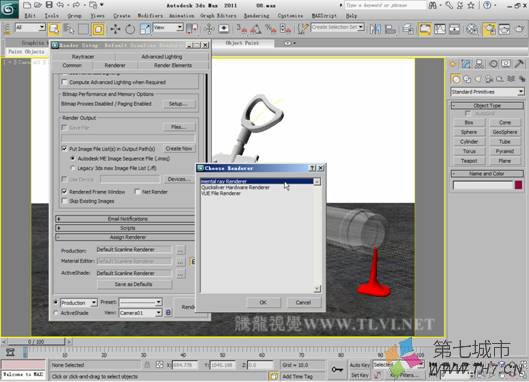Viewport: 529px width, 382px height.
Task: Open the Rendered Frame Window toolbar icon
Action: pos(504,29)
